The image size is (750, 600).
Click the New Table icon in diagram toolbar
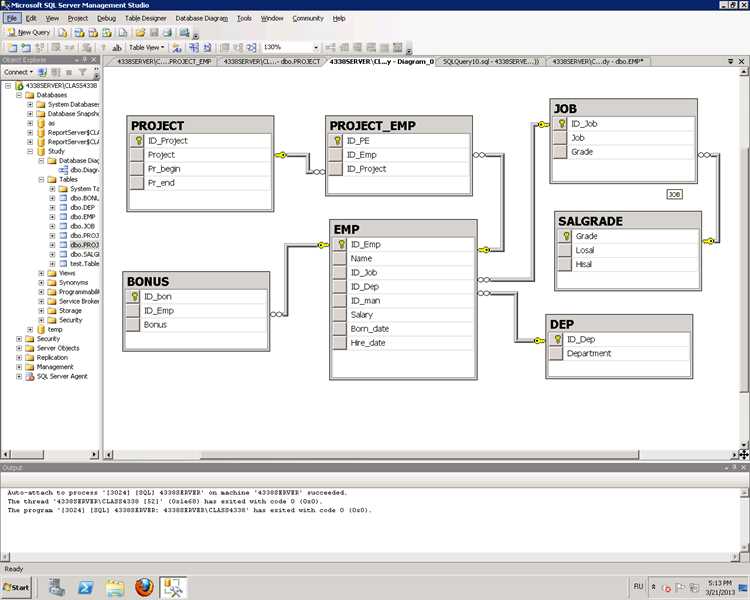(x=12, y=47)
